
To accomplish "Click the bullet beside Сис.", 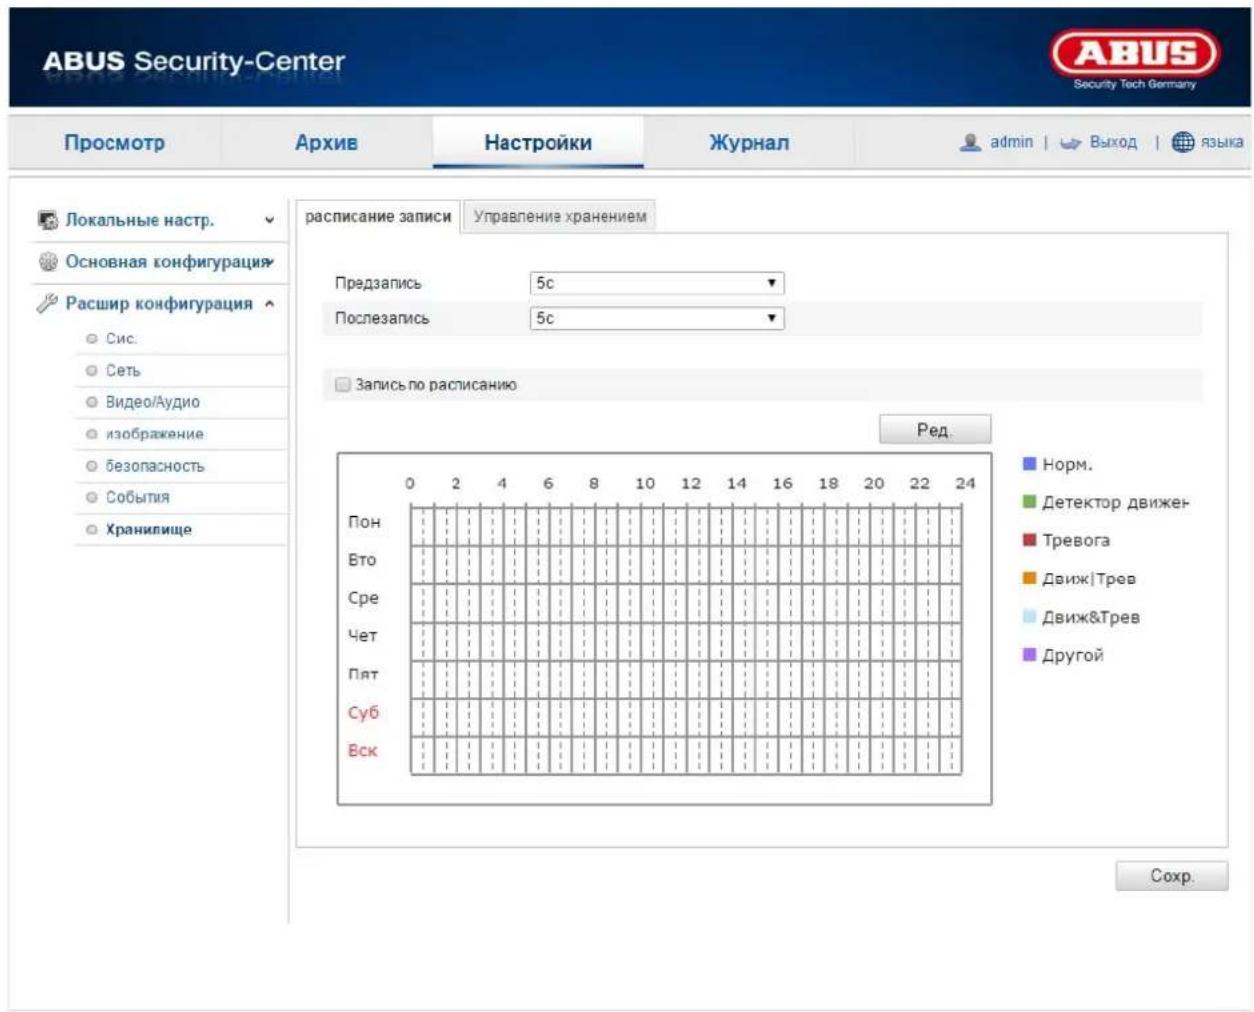I will [92, 339].
